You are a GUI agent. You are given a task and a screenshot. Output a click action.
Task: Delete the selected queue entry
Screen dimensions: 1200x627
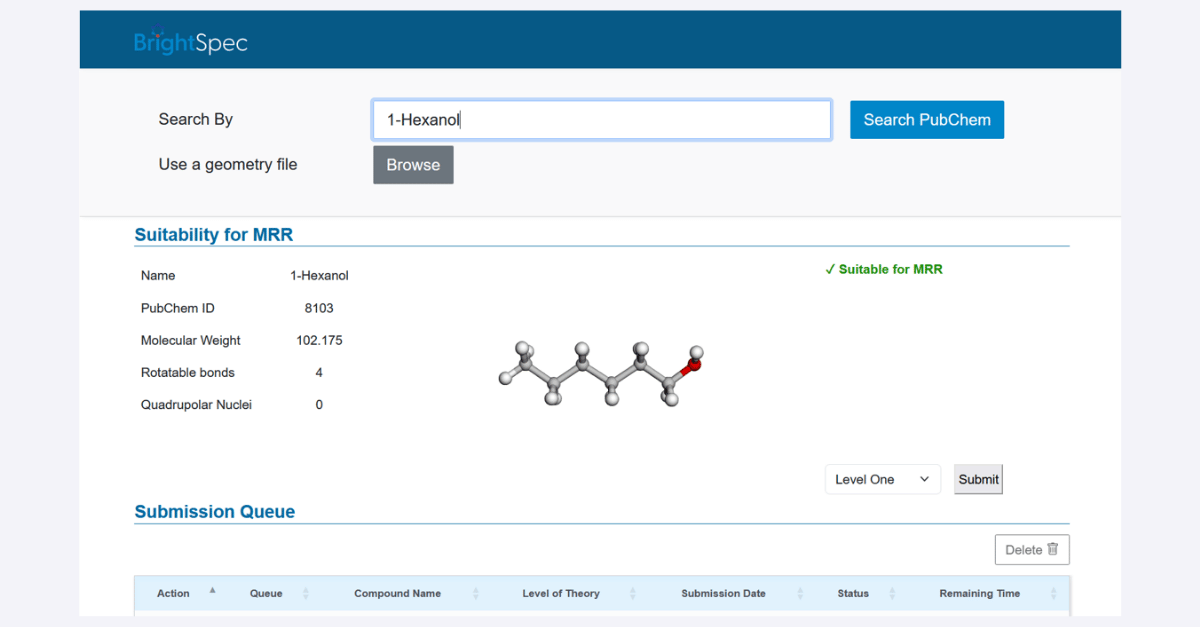[1032, 549]
